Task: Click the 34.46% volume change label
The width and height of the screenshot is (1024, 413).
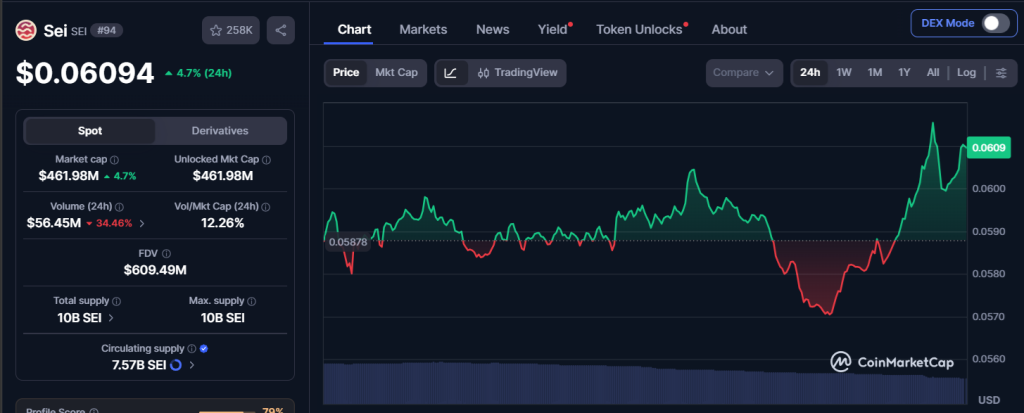Action: point(109,223)
